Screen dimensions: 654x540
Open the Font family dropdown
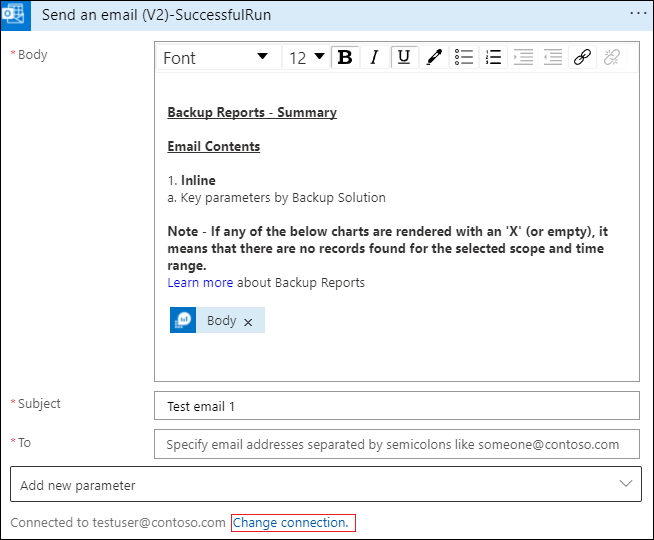point(217,57)
